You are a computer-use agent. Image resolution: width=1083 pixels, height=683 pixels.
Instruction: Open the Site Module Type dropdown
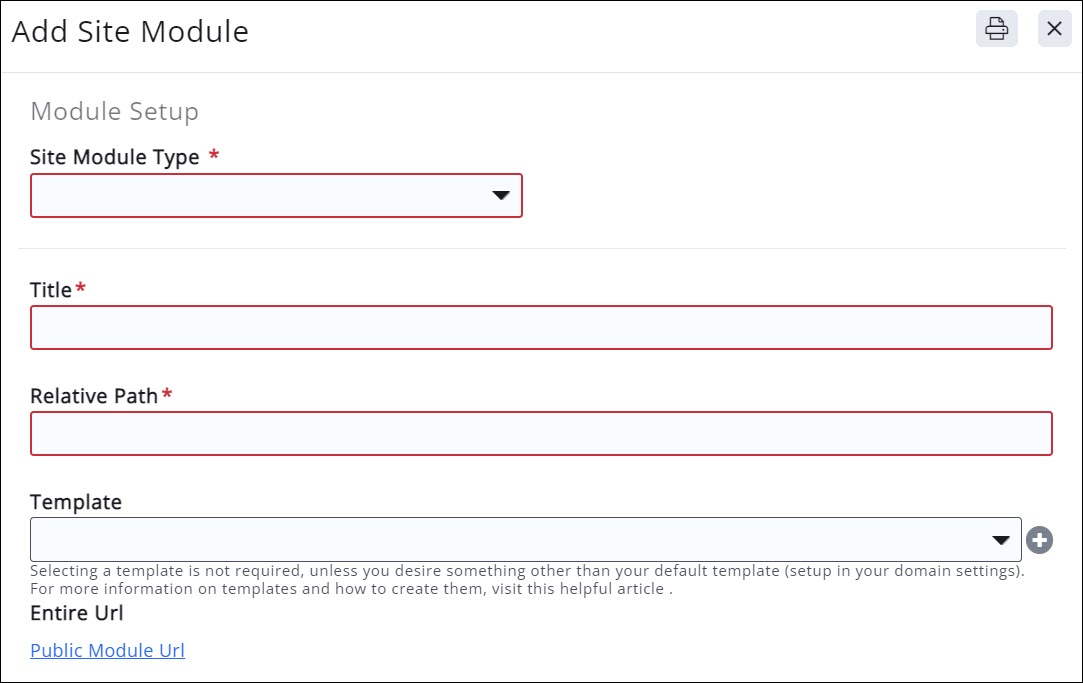coord(276,196)
